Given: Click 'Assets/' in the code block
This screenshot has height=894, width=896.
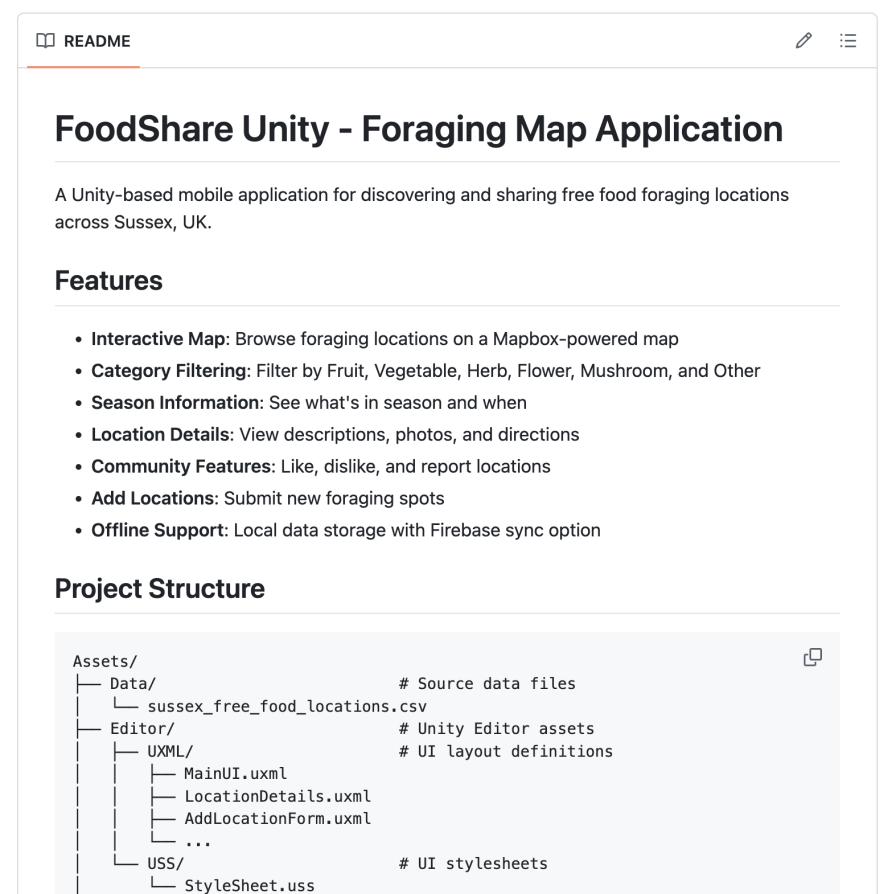Looking at the screenshot, I should (x=105, y=661).
